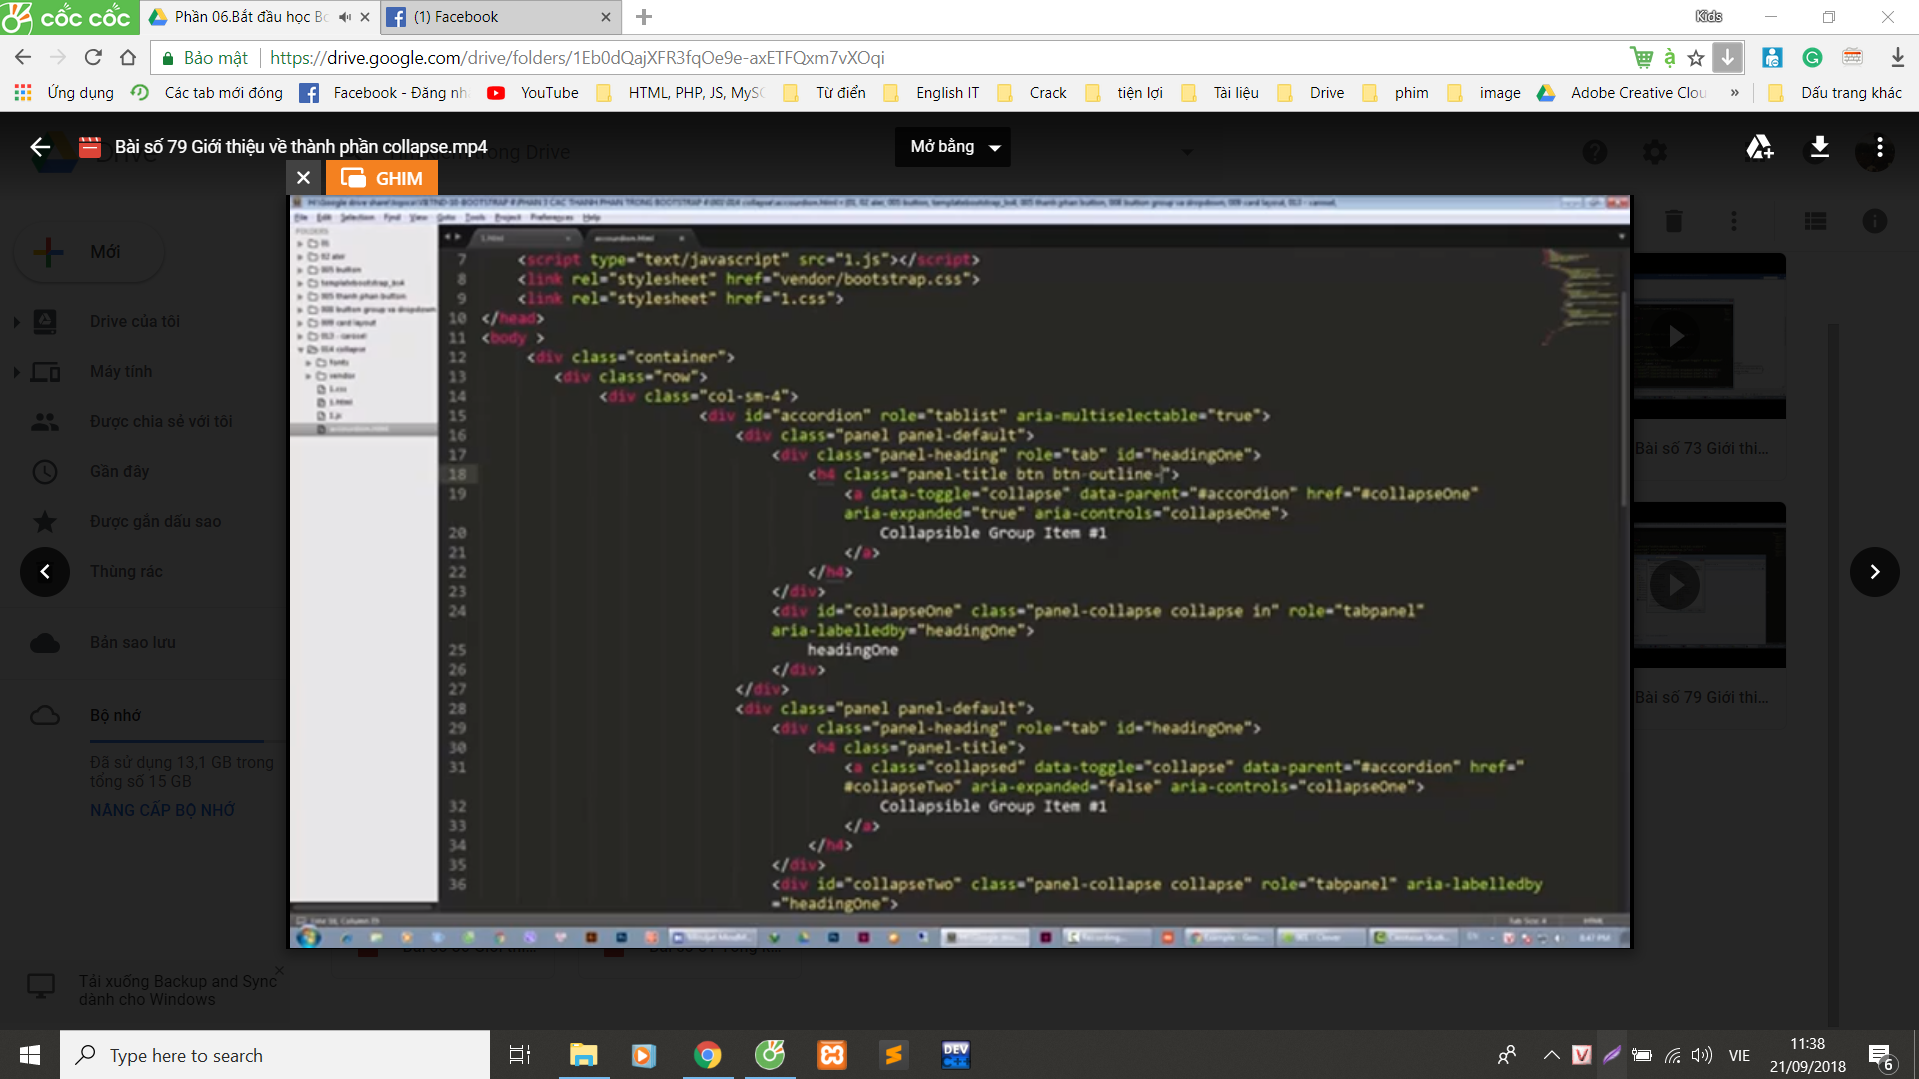This screenshot has width=1919, height=1079.
Task: Mute the audio icon on the Drive tab
Action: coord(345,17)
